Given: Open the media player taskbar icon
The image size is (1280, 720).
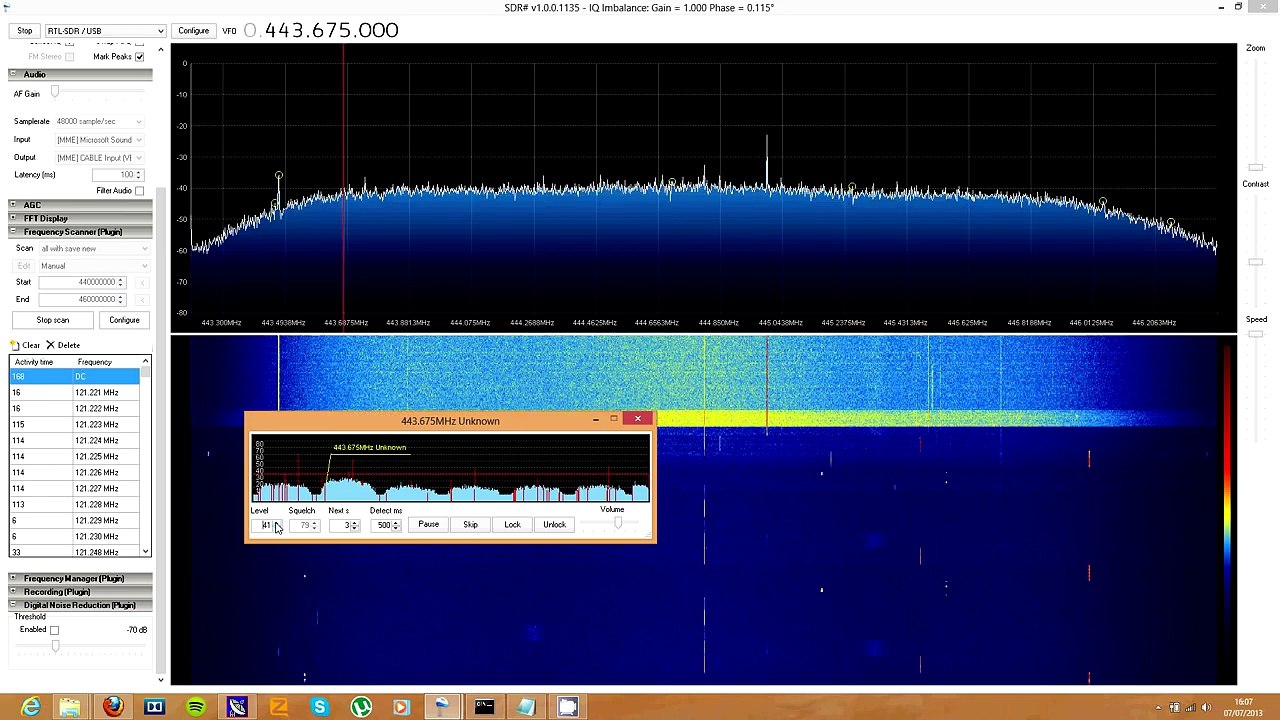Looking at the screenshot, I should coord(402,707).
